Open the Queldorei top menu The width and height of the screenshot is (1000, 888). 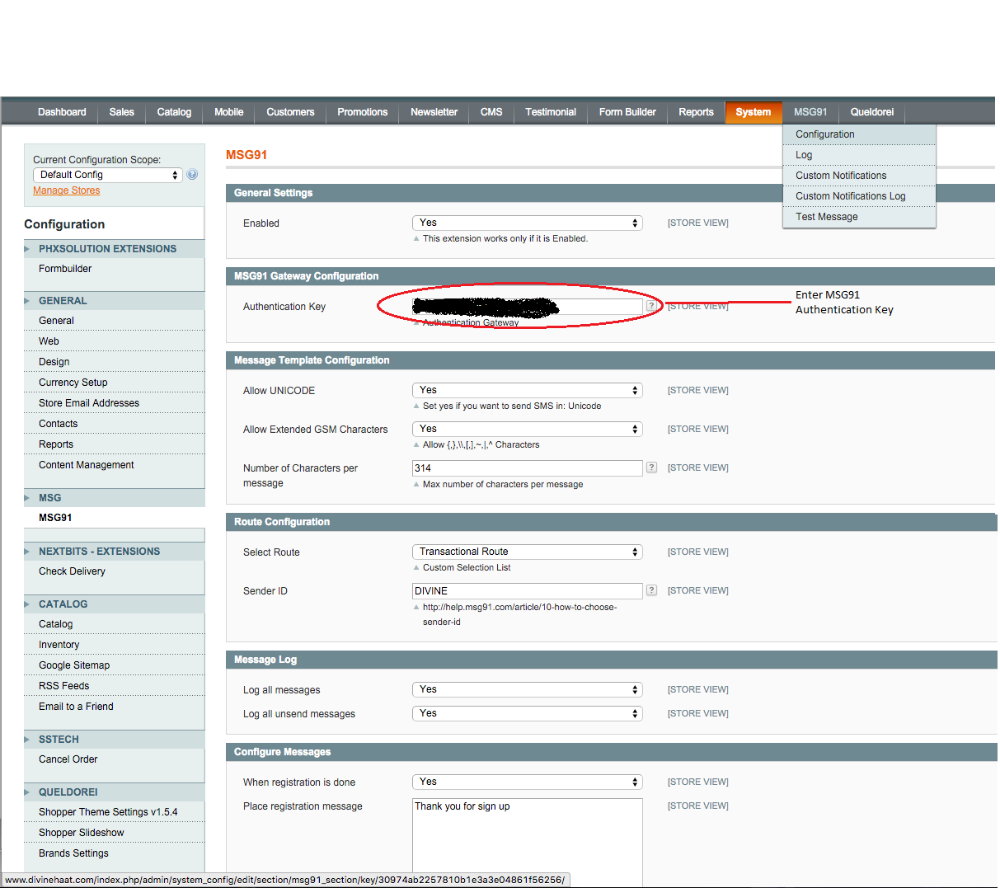(x=872, y=112)
